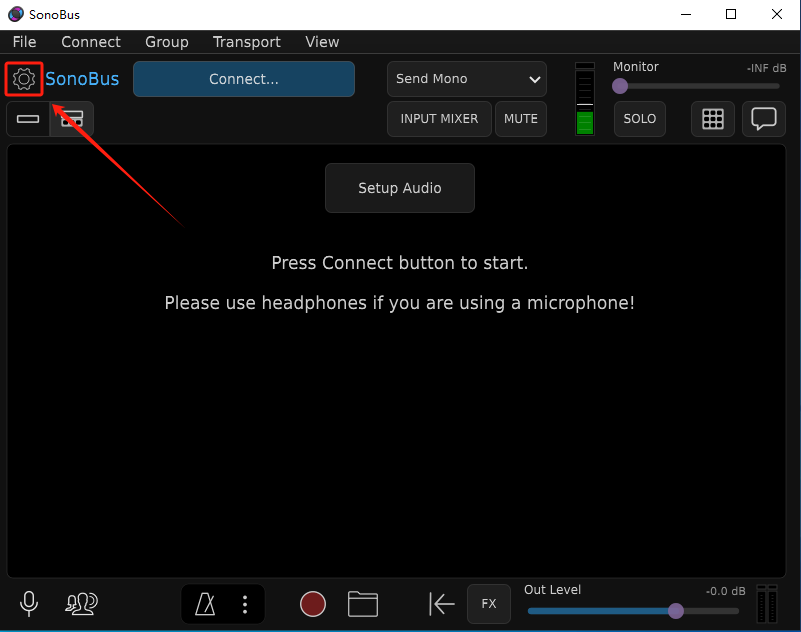Click the Out Level slider handle
This screenshot has width=801, height=632.
pos(676,610)
